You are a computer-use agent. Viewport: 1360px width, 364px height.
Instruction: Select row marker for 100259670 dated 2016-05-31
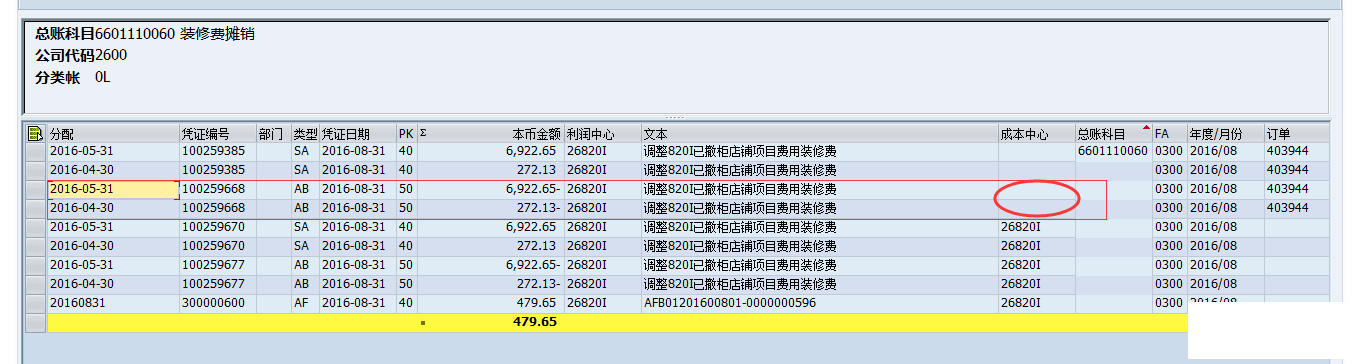[x=35, y=227]
